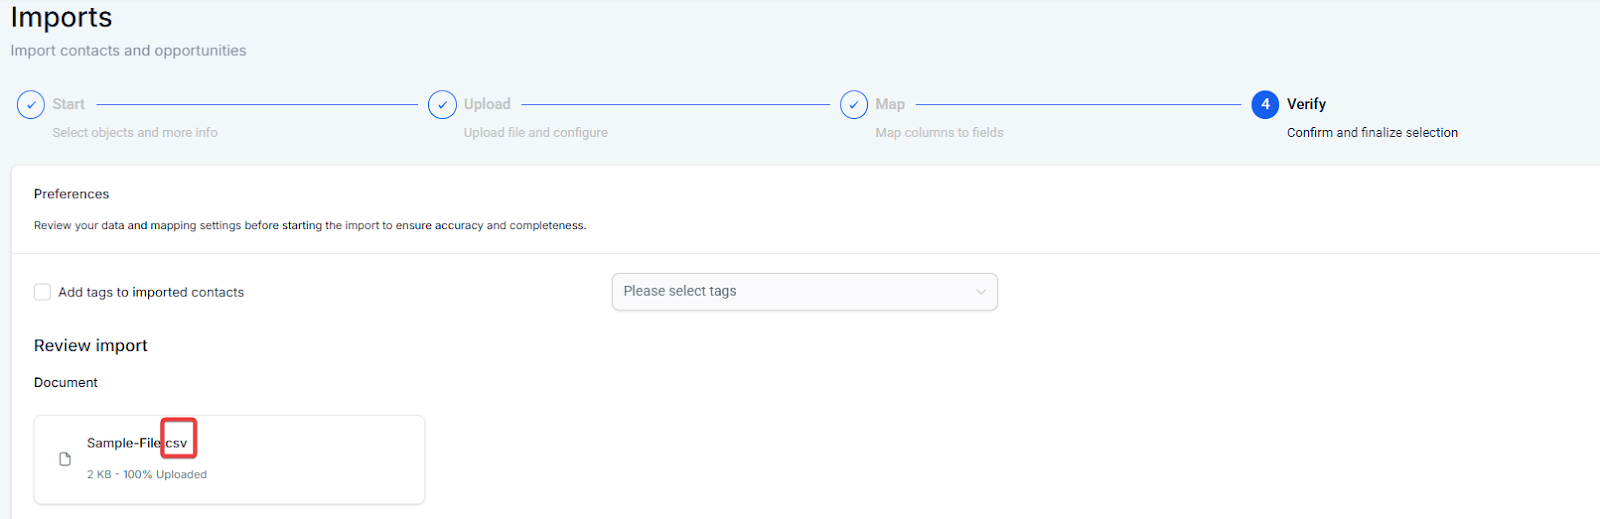Select the Verify step label
1600x519 pixels.
click(1306, 104)
